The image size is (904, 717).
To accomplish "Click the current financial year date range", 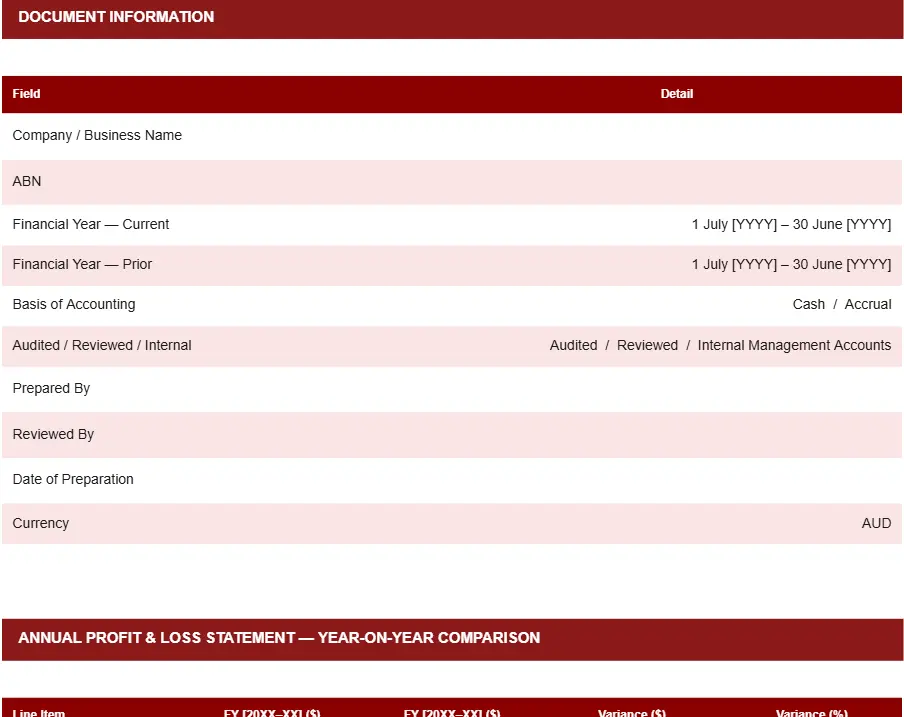I will coord(790,225).
